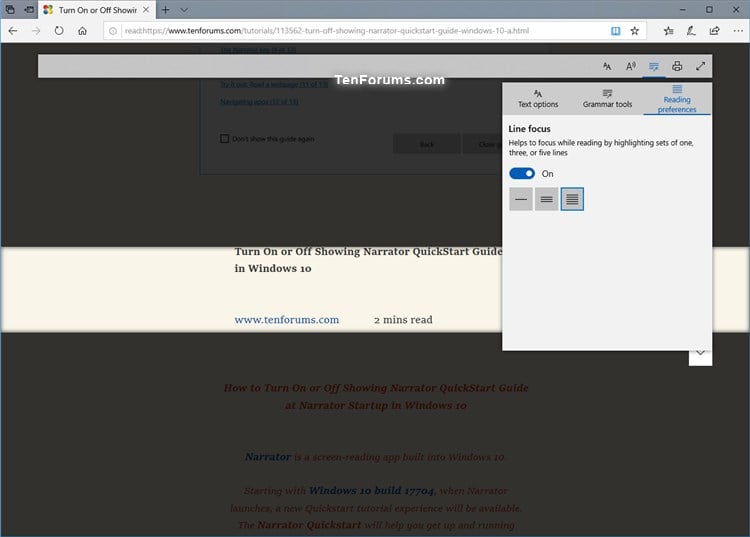The image size is (750, 537).
Task: Open text size options in reading bar
Action: [607, 66]
